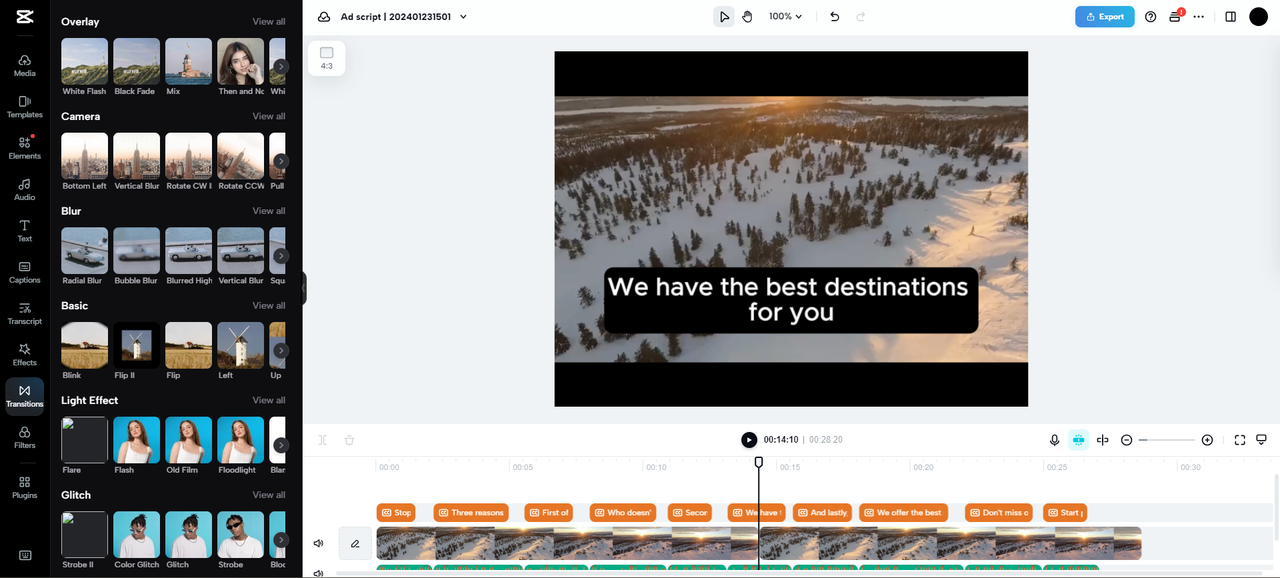Open the 100% zoom dropdown
Image resolution: width=1280 pixels, height=578 pixels.
[x=786, y=17]
